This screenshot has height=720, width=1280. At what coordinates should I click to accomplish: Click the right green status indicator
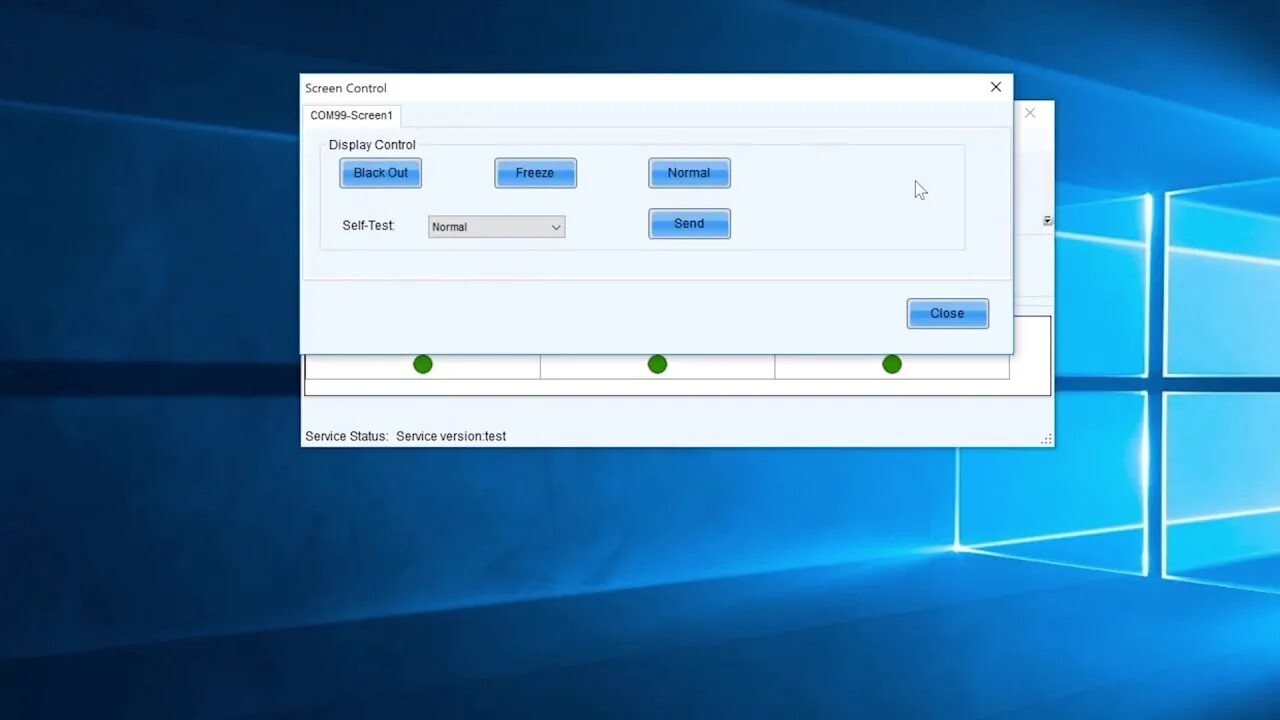click(892, 364)
